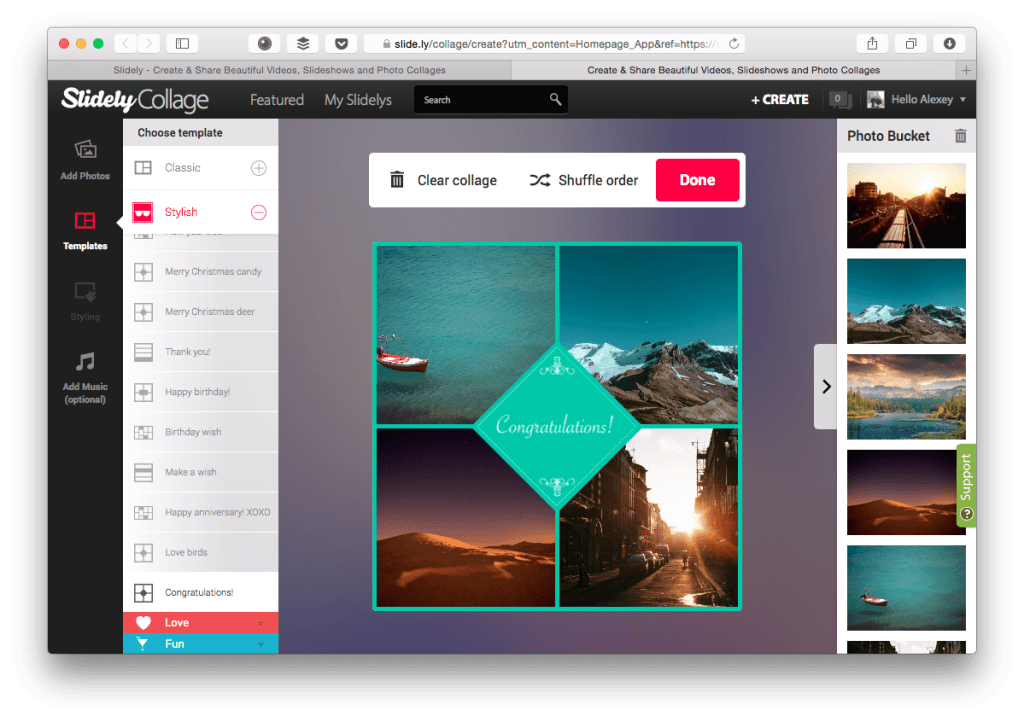This screenshot has height=722, width=1024.
Task: Select the Templates sidebar icon
Action: pos(85,229)
